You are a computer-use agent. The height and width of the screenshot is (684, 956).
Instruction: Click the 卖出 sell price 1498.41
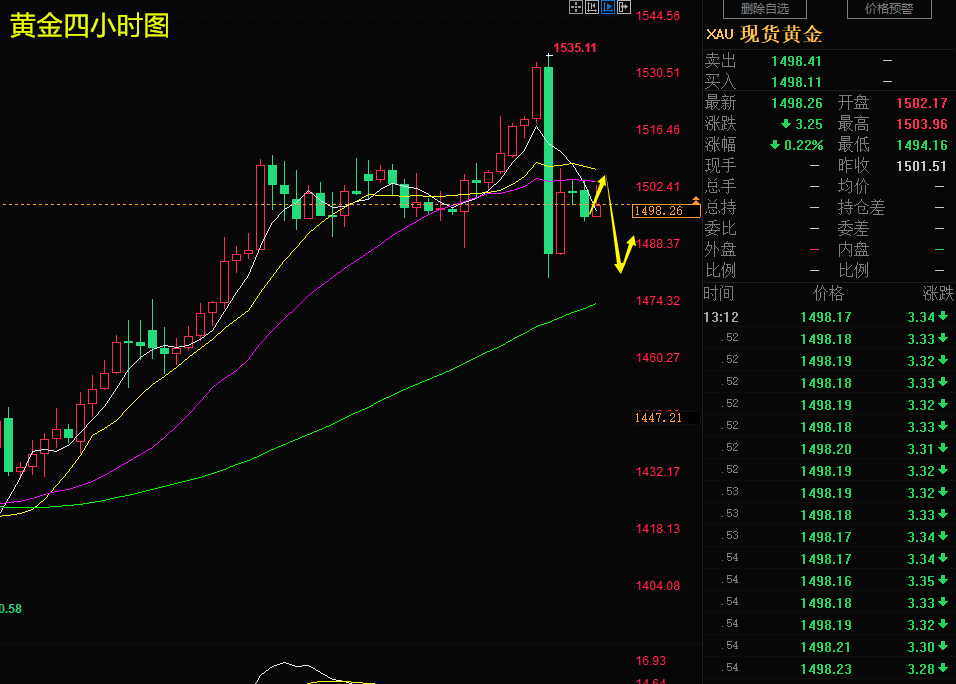tap(796, 61)
